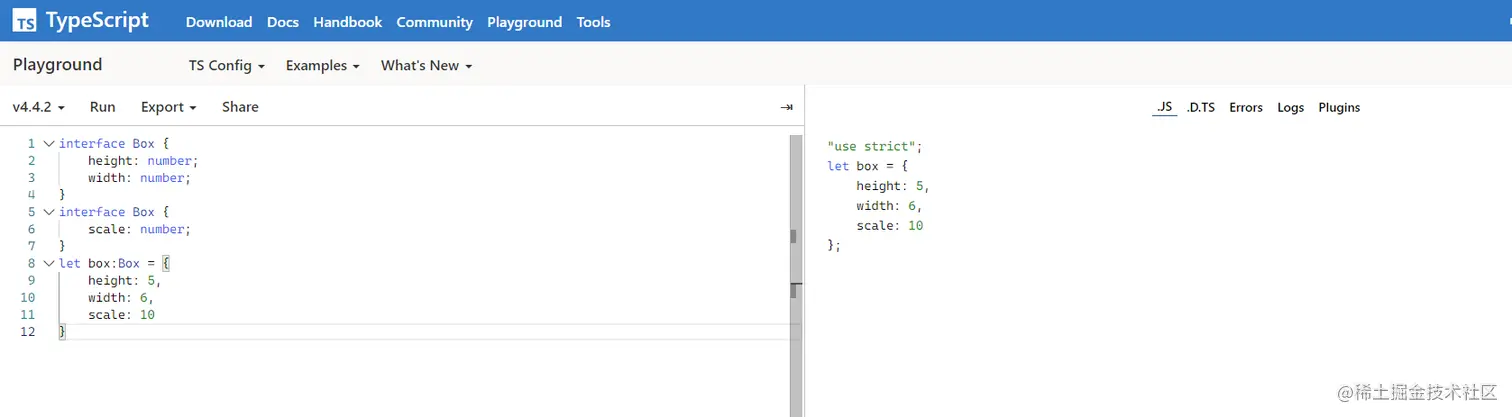
Task: Open the Plugins tab
Action: [1339, 107]
